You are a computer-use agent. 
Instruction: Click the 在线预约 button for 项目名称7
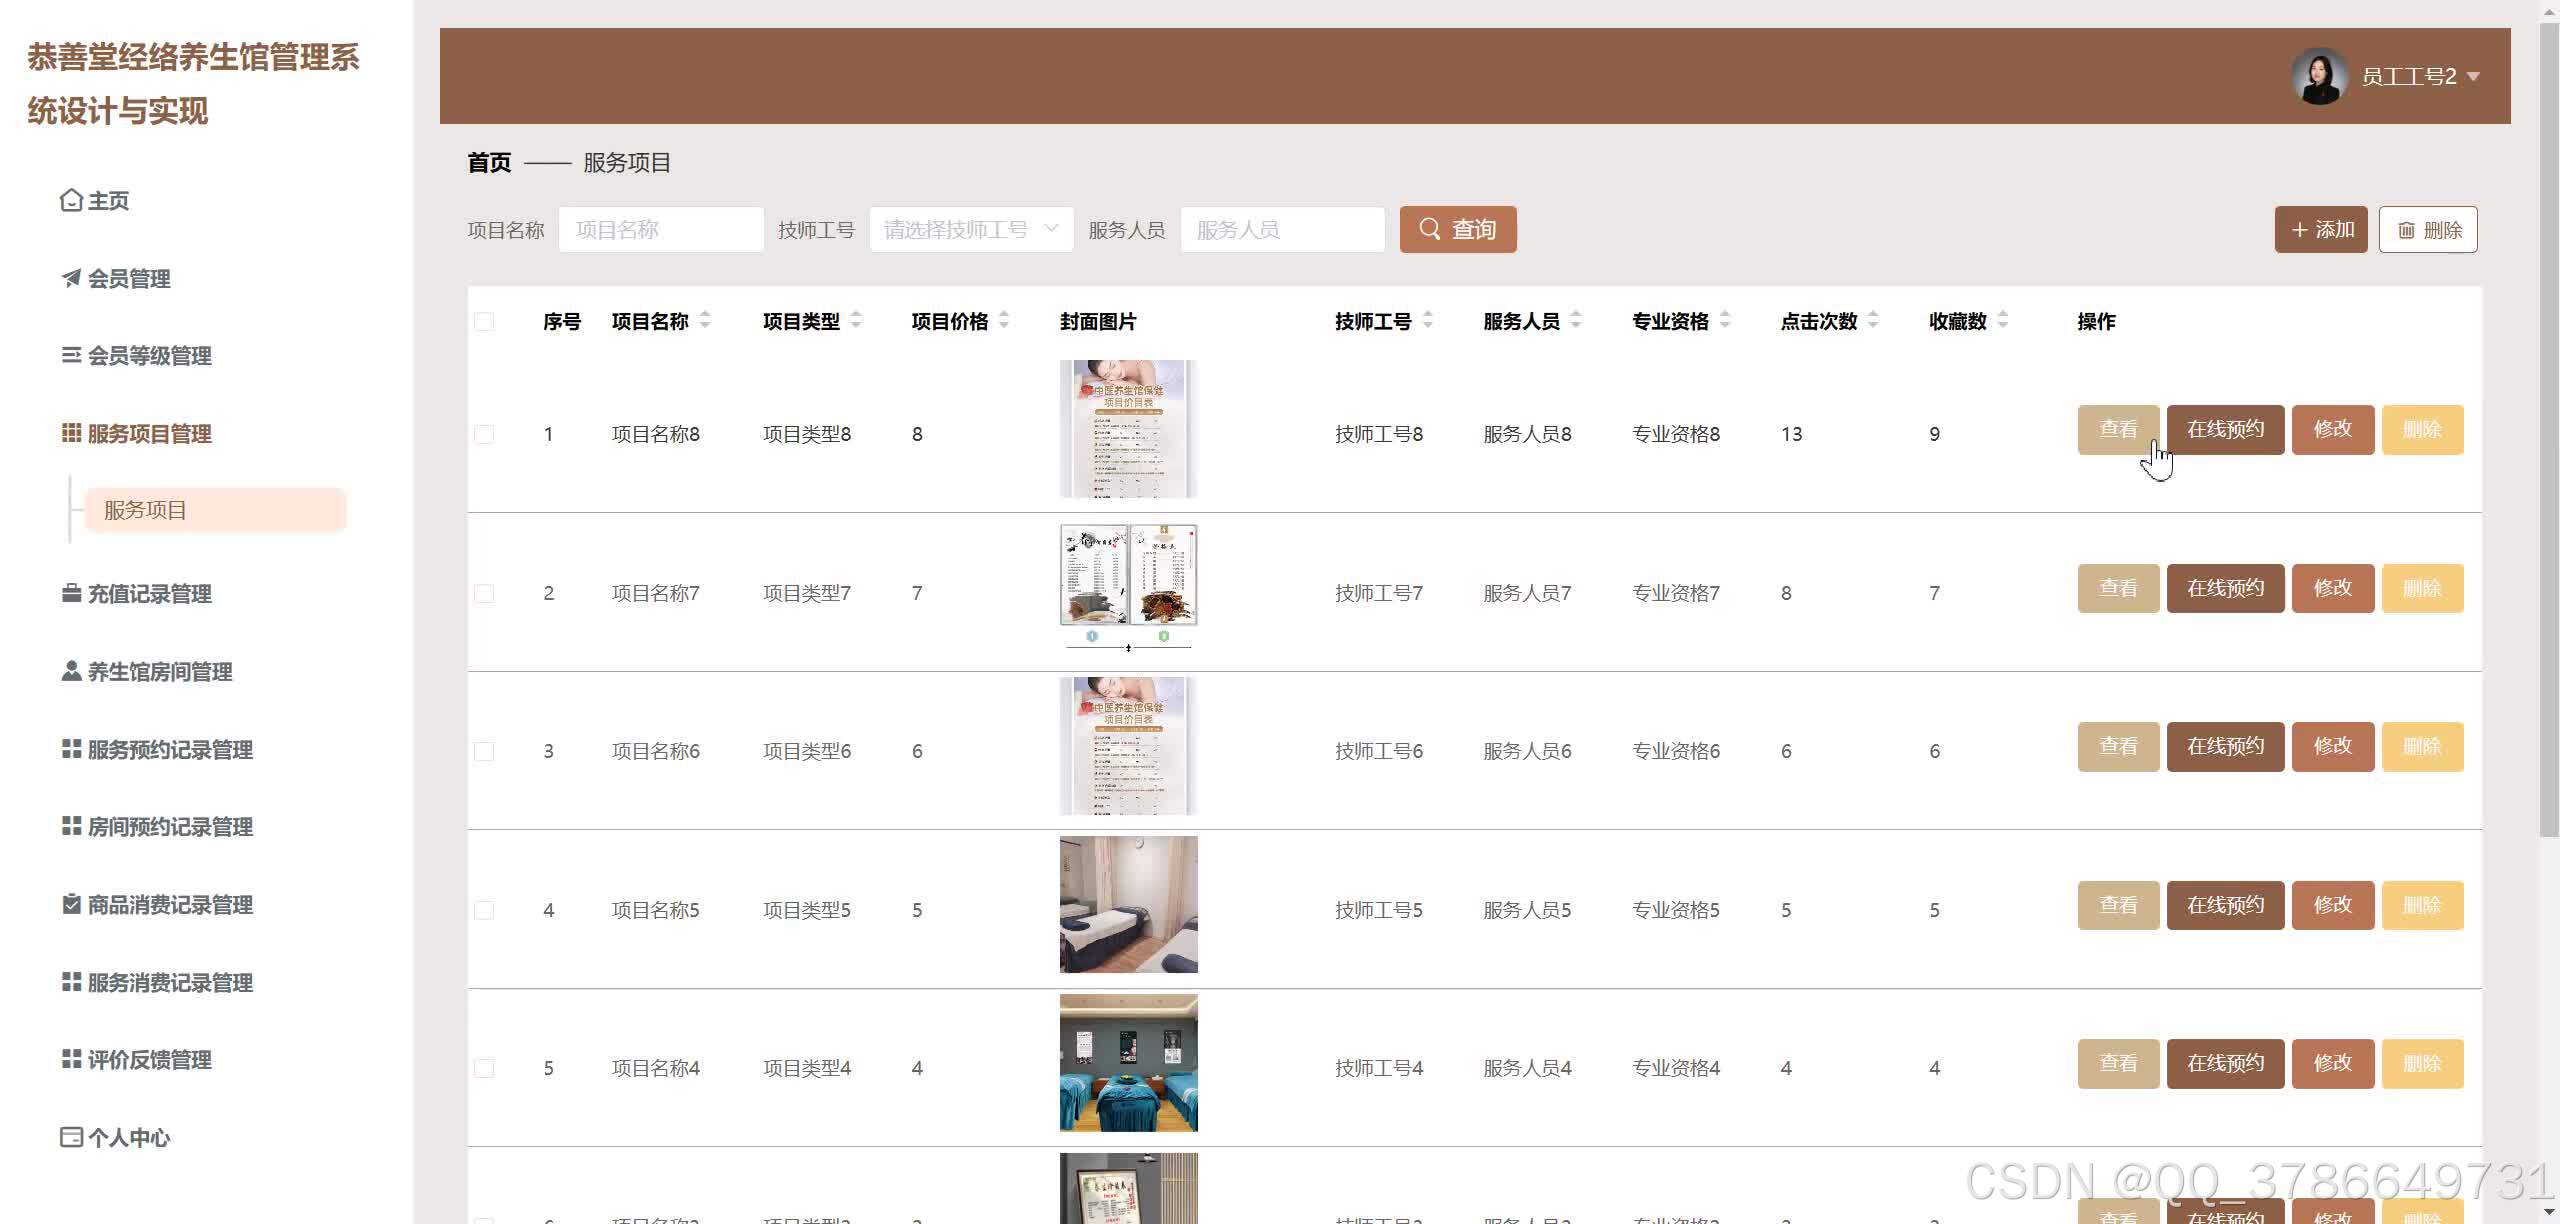pos(2224,588)
